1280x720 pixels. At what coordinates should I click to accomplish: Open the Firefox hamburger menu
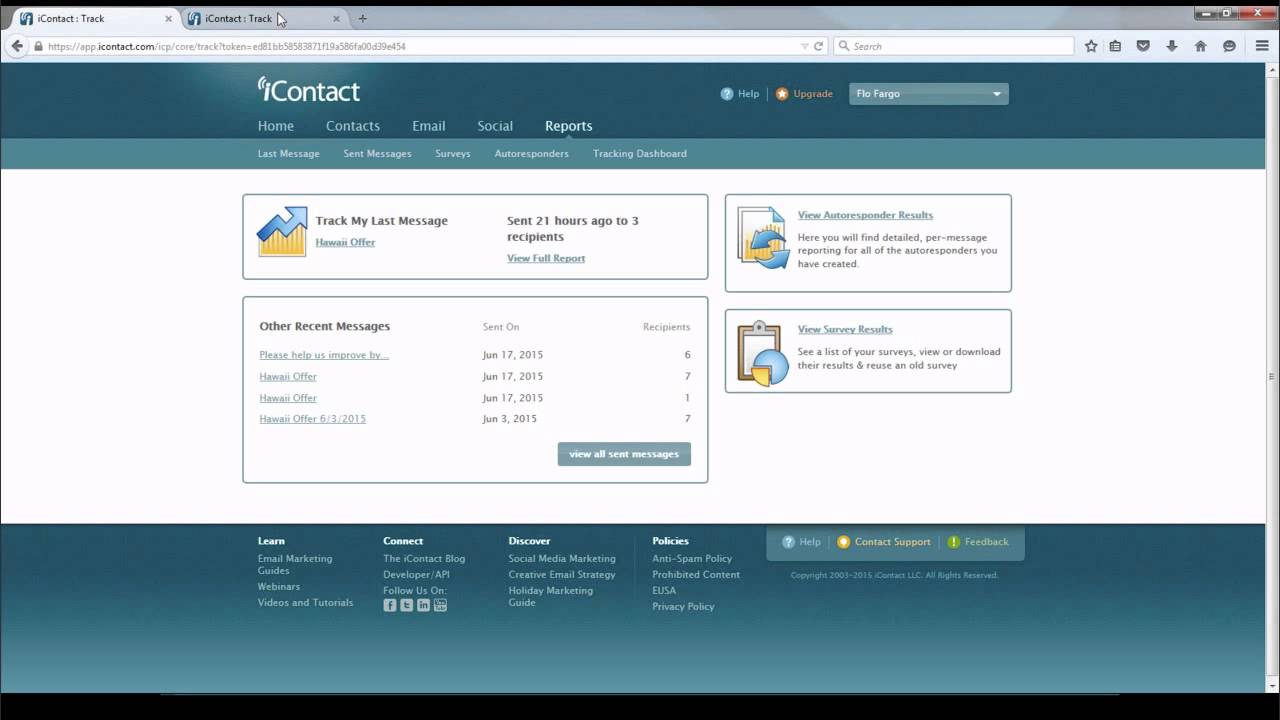click(x=1262, y=46)
